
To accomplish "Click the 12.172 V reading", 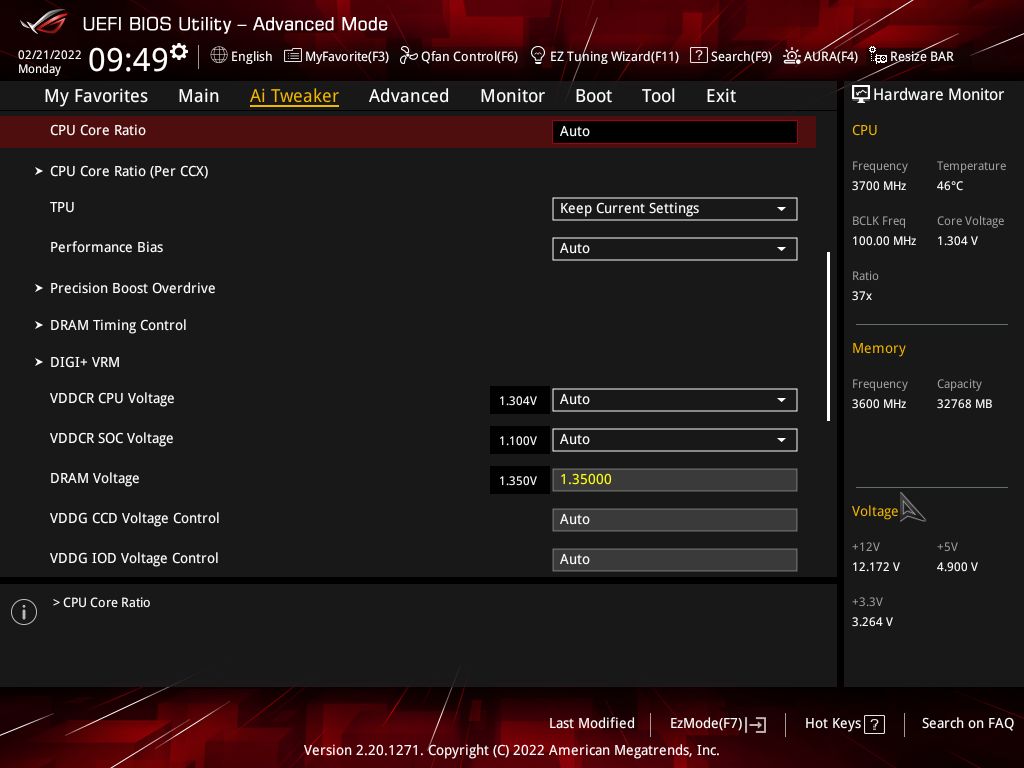I will pos(876,567).
